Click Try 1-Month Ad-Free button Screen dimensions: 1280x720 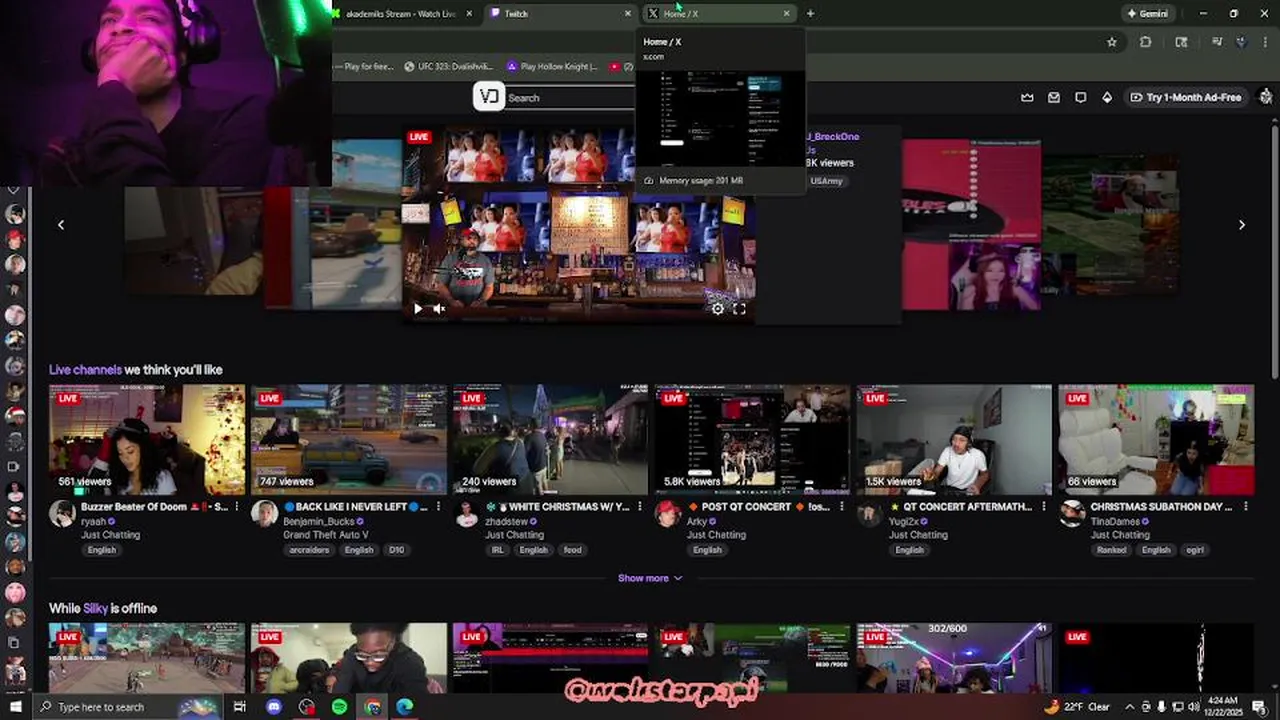1186,97
